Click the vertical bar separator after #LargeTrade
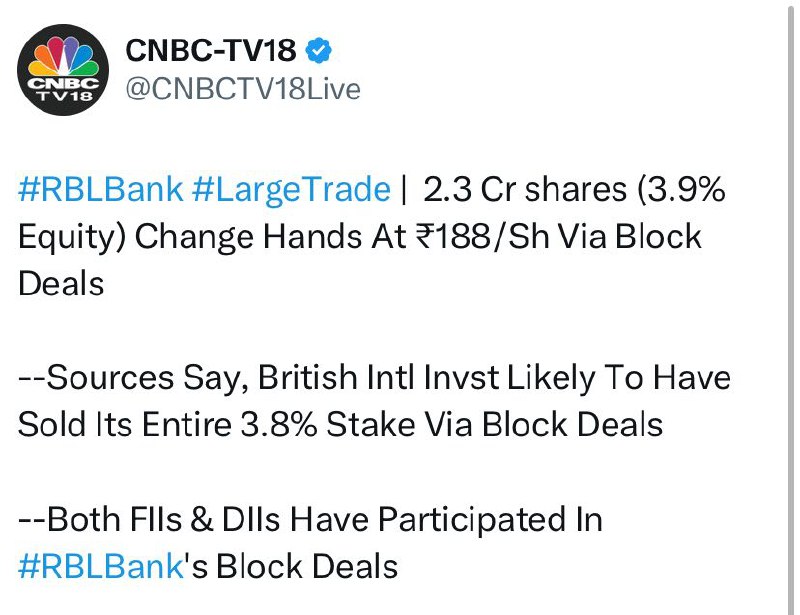This screenshot has width=800, height=615. (x=405, y=191)
